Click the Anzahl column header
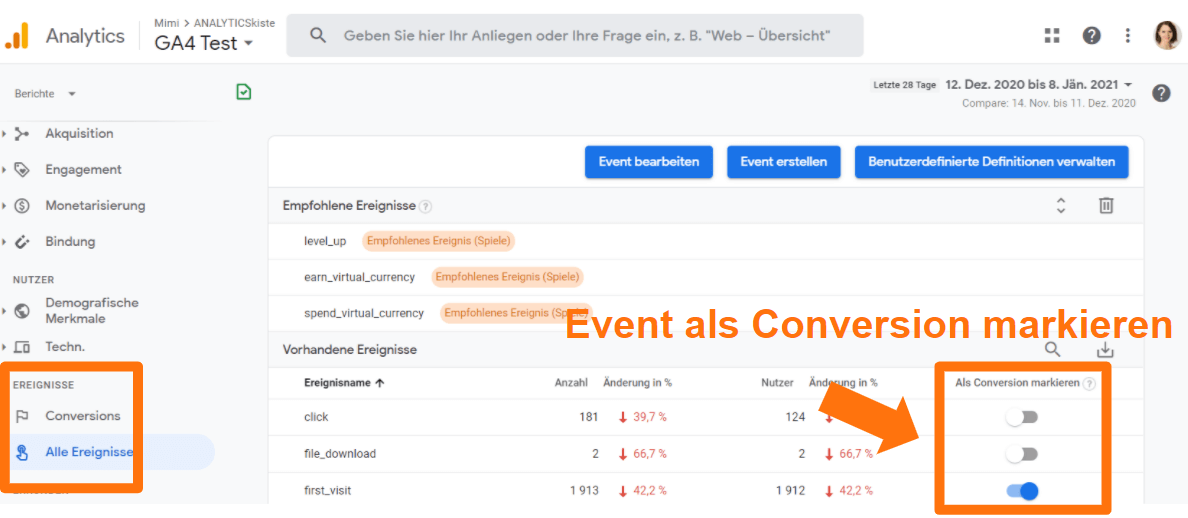Image resolution: width=1188 pixels, height=518 pixels. [x=571, y=382]
